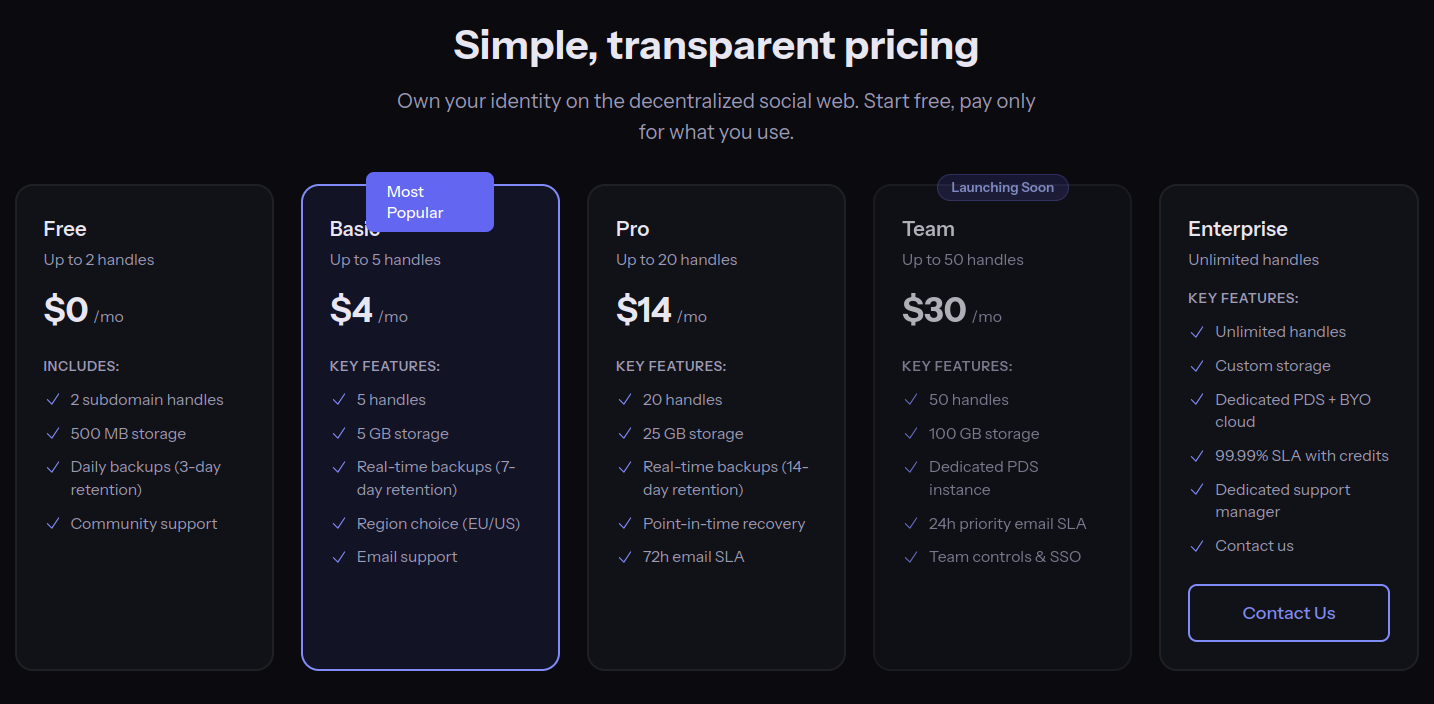This screenshot has height=704, width=1434.
Task: Select the Pro plan heading
Action: point(633,229)
